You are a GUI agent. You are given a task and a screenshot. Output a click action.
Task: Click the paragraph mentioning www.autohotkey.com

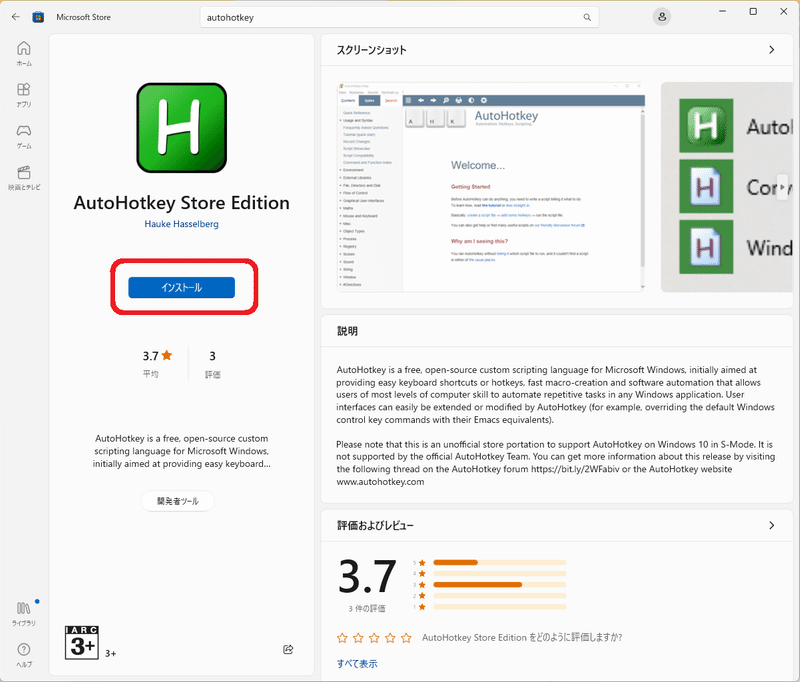coord(556,463)
